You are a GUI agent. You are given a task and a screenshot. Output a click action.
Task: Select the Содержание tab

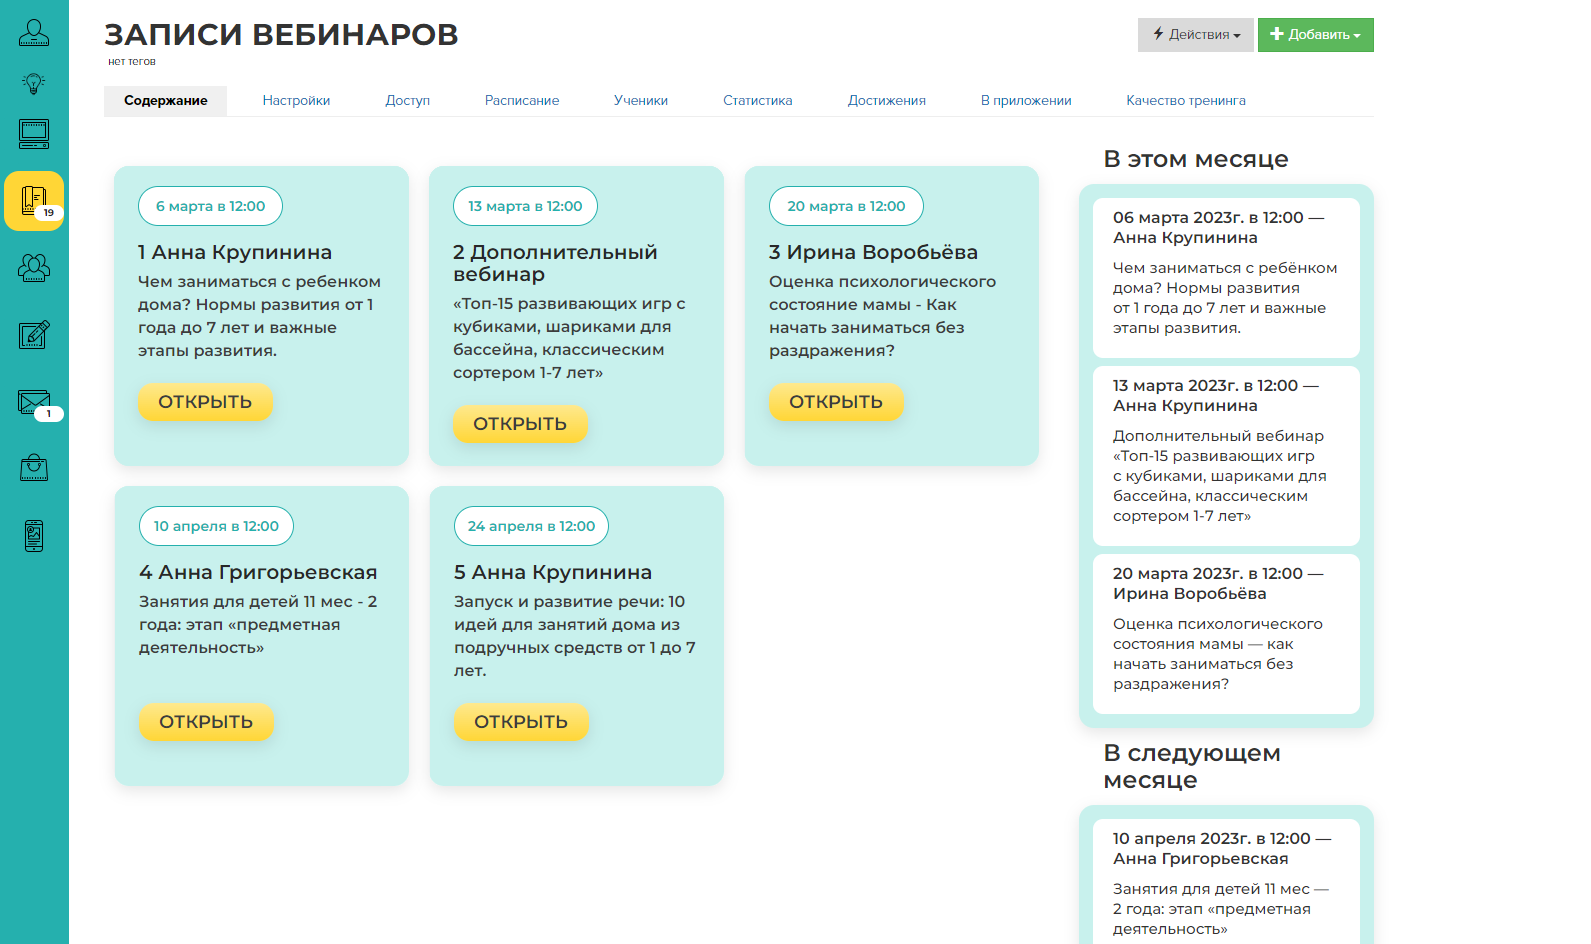166,101
